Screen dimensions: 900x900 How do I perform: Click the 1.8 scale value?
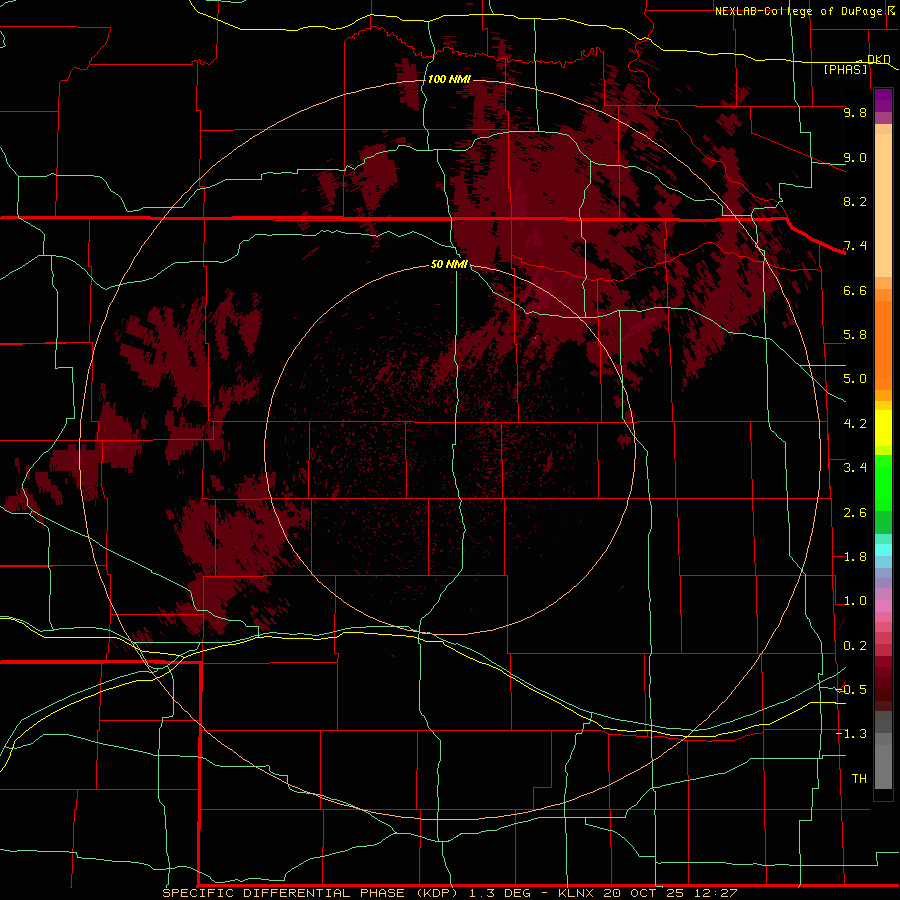[x=855, y=557]
